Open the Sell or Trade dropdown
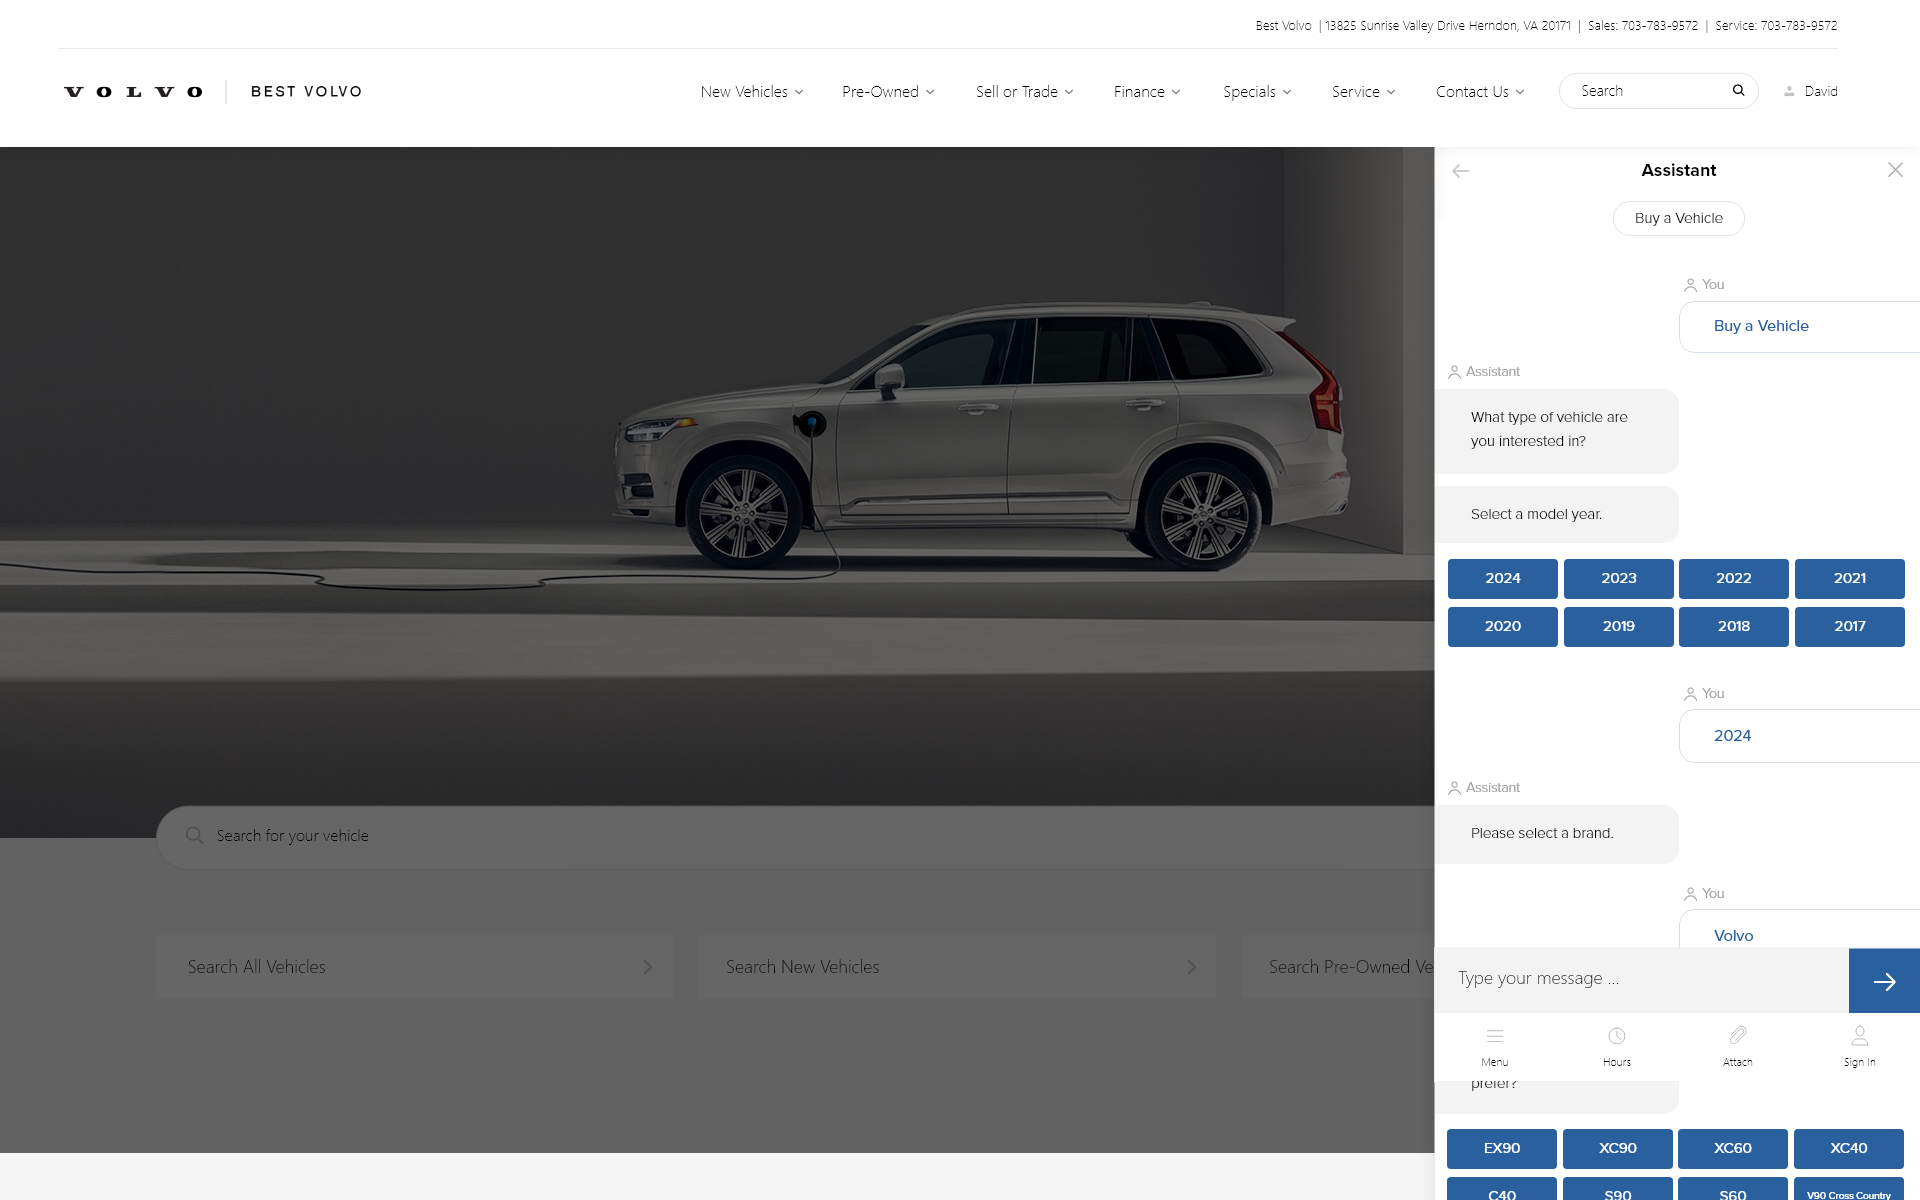Image resolution: width=1920 pixels, height=1200 pixels. click(x=1025, y=92)
